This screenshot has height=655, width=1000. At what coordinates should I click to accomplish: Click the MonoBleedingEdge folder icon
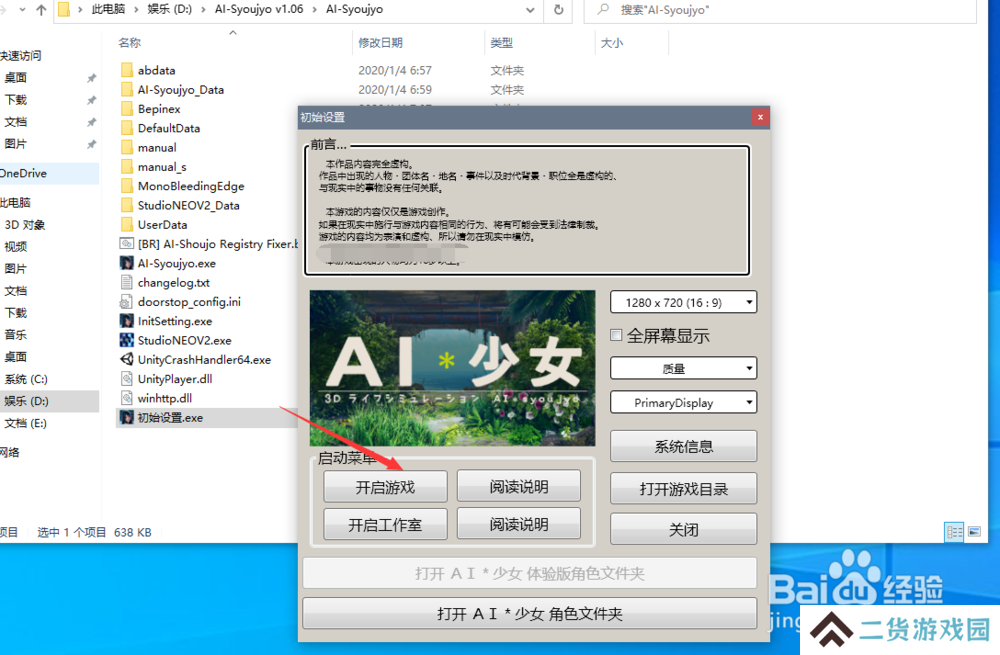[x=126, y=186]
